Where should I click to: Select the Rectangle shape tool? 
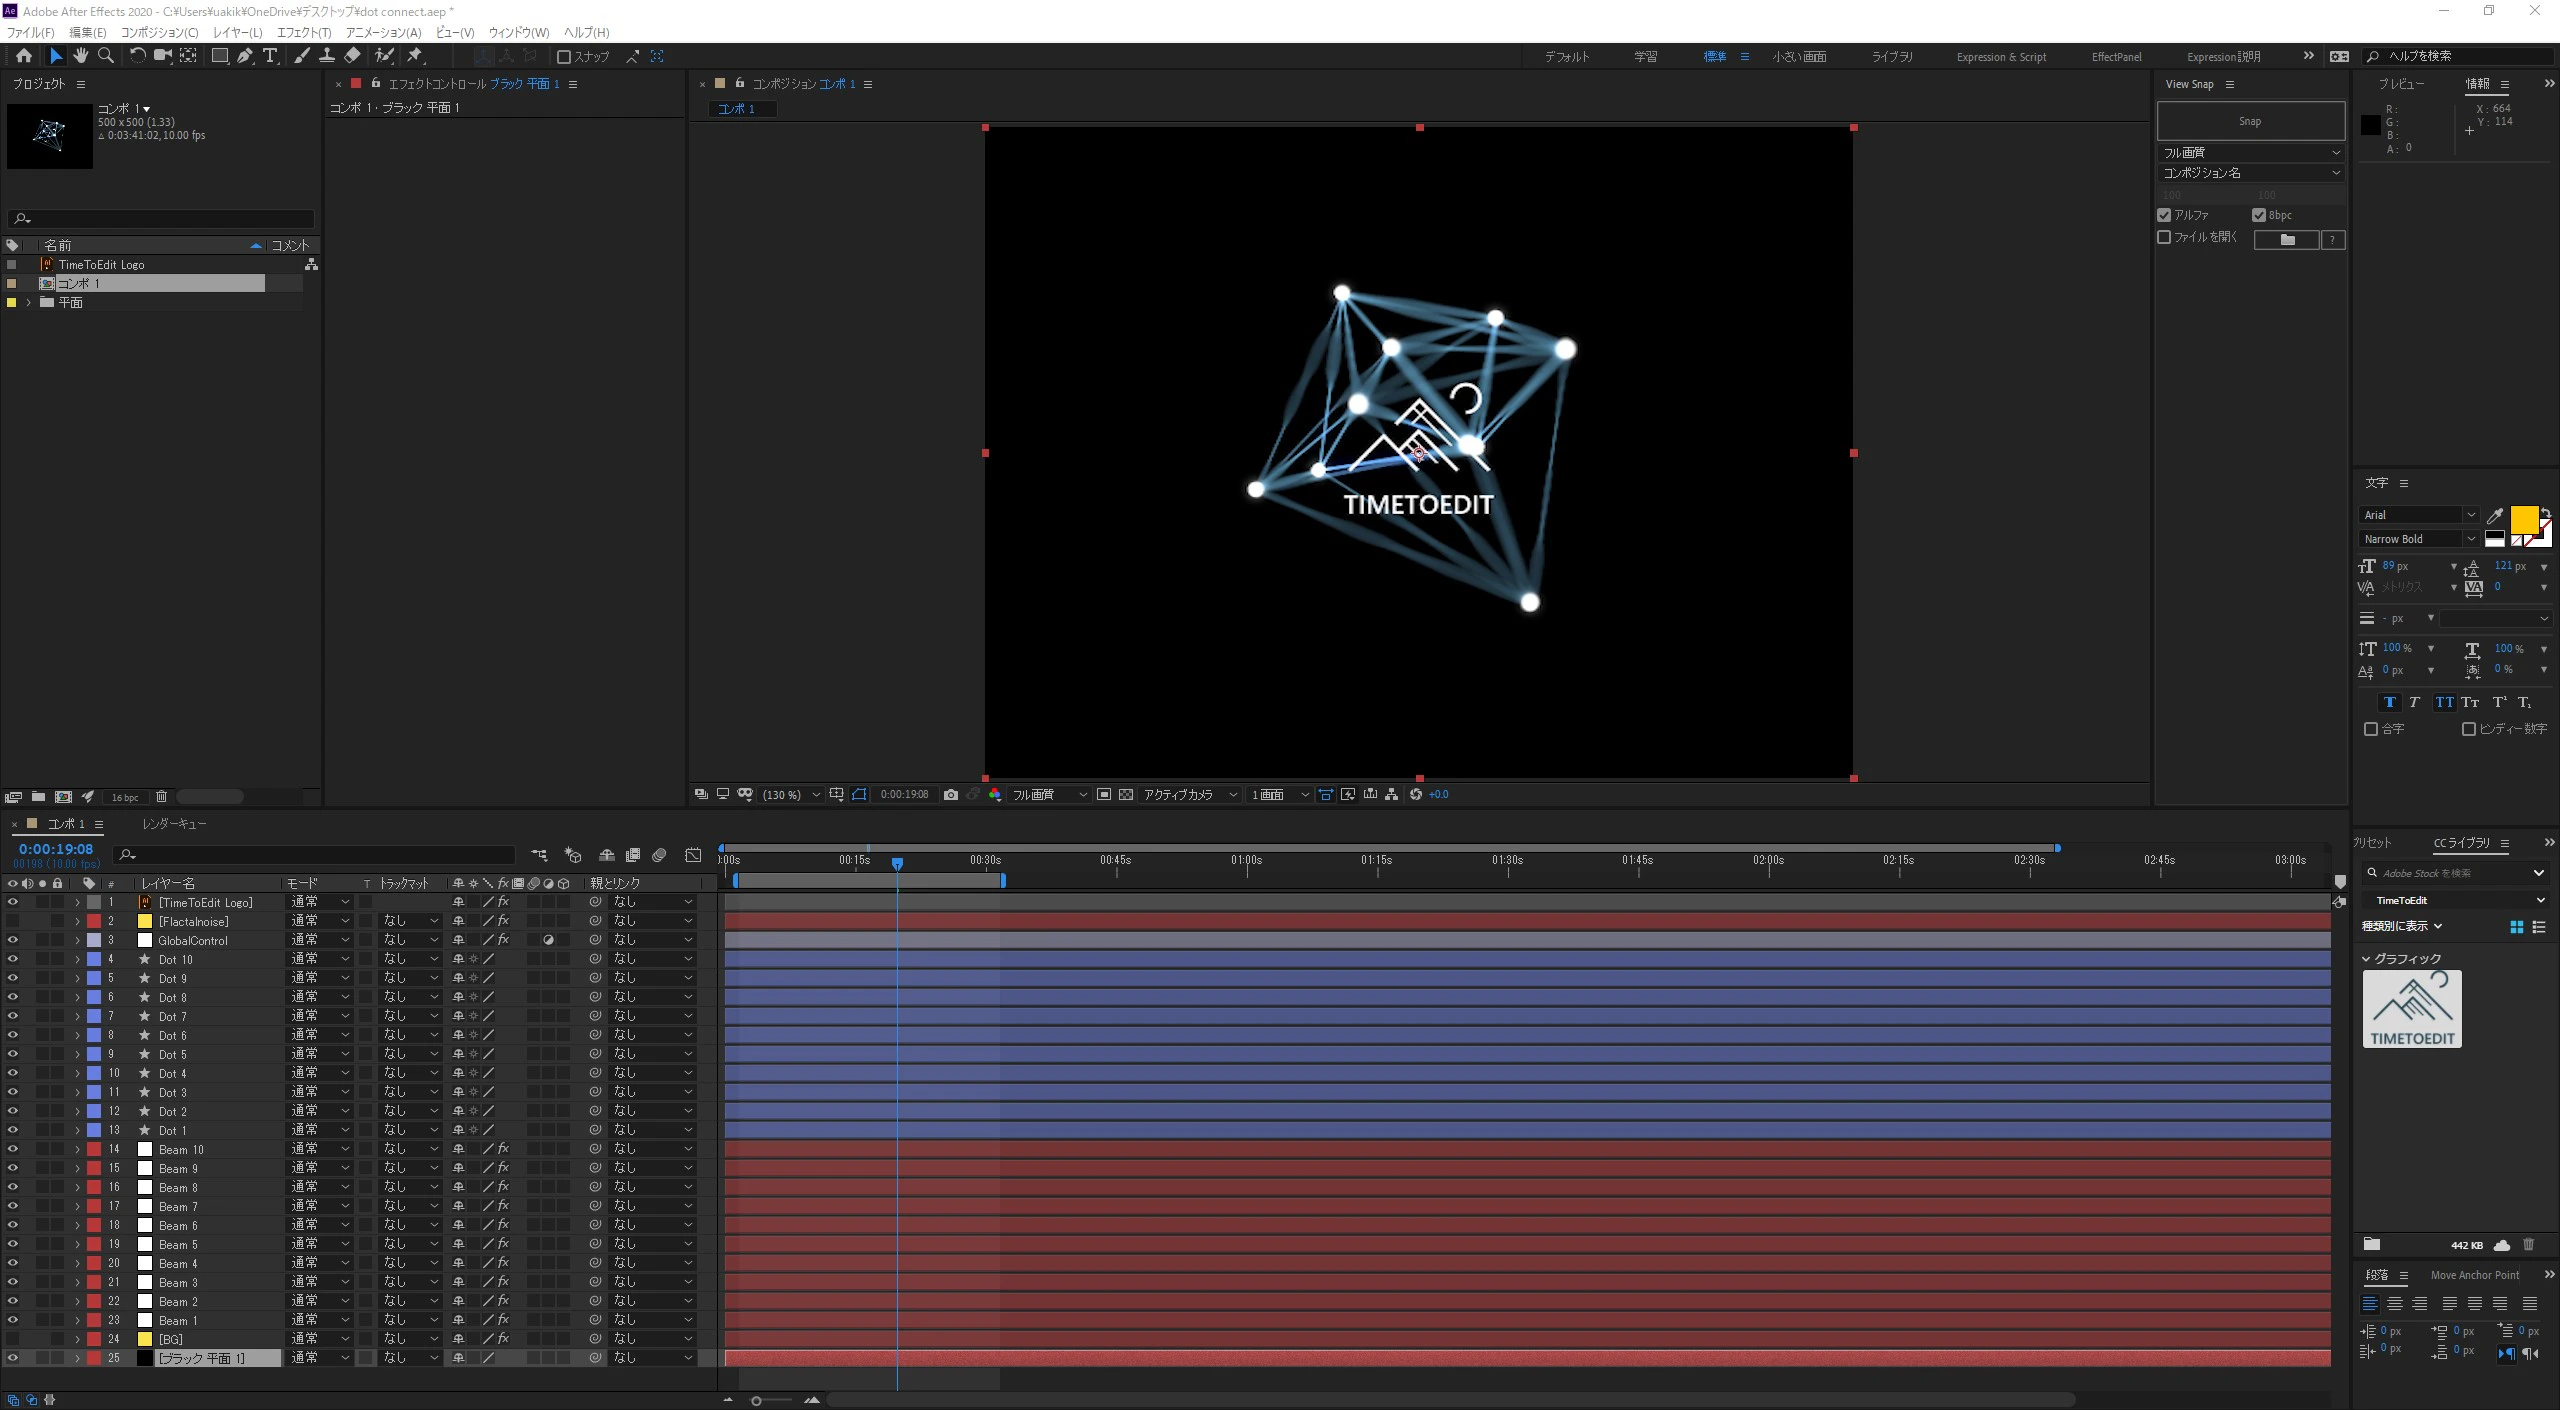click(x=219, y=56)
